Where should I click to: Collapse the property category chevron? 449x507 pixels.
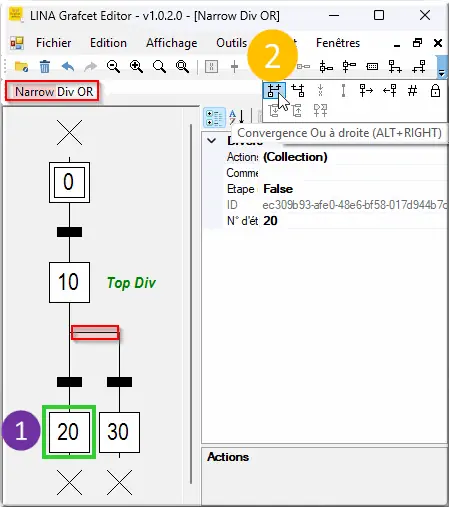point(212,140)
